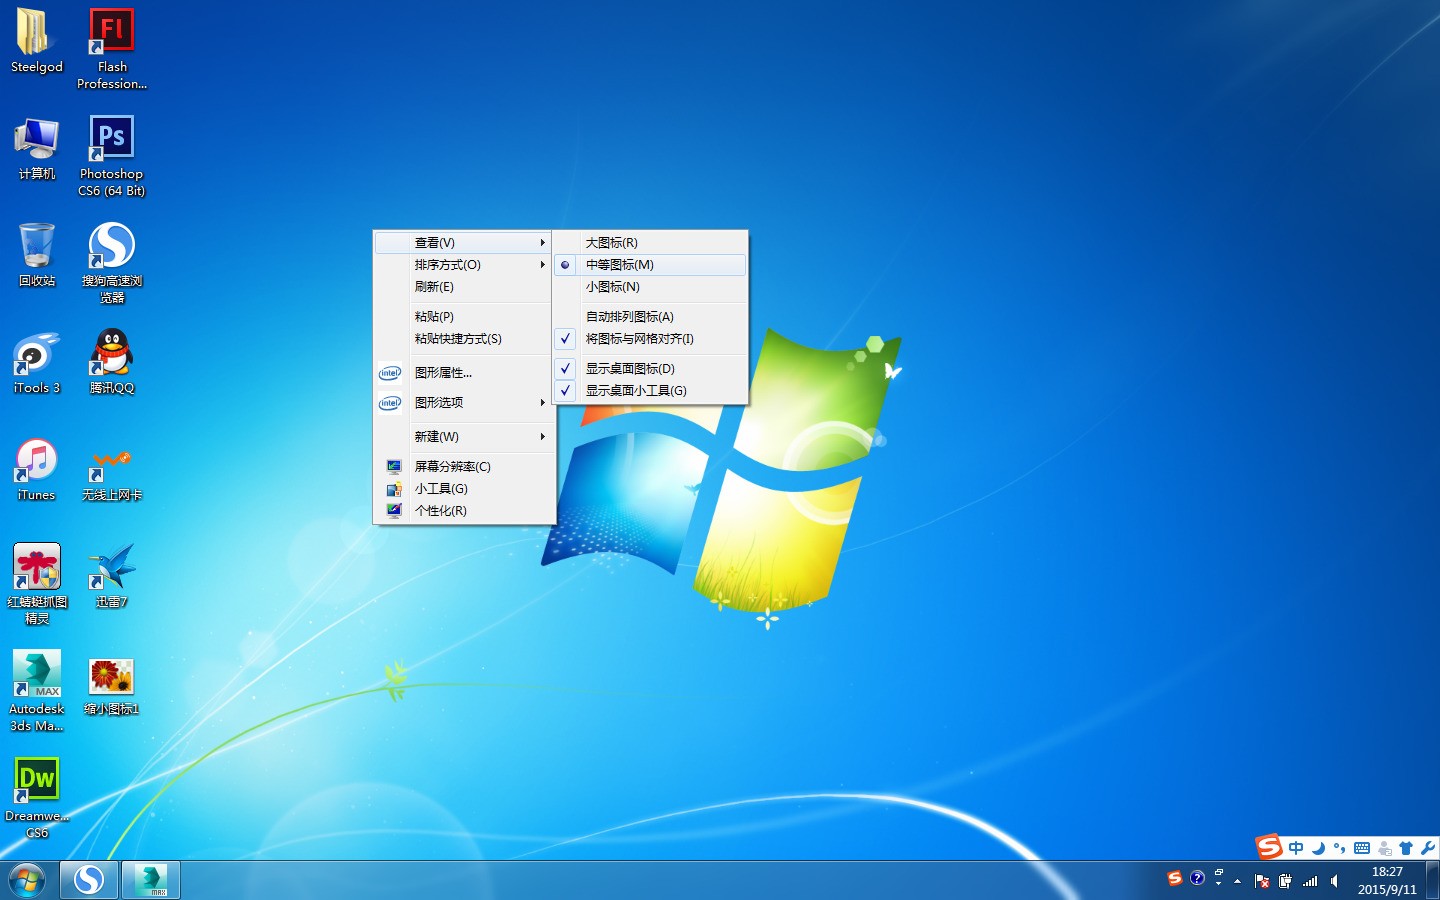
Task: Click the user account icon on IME bar
Action: click(1384, 848)
